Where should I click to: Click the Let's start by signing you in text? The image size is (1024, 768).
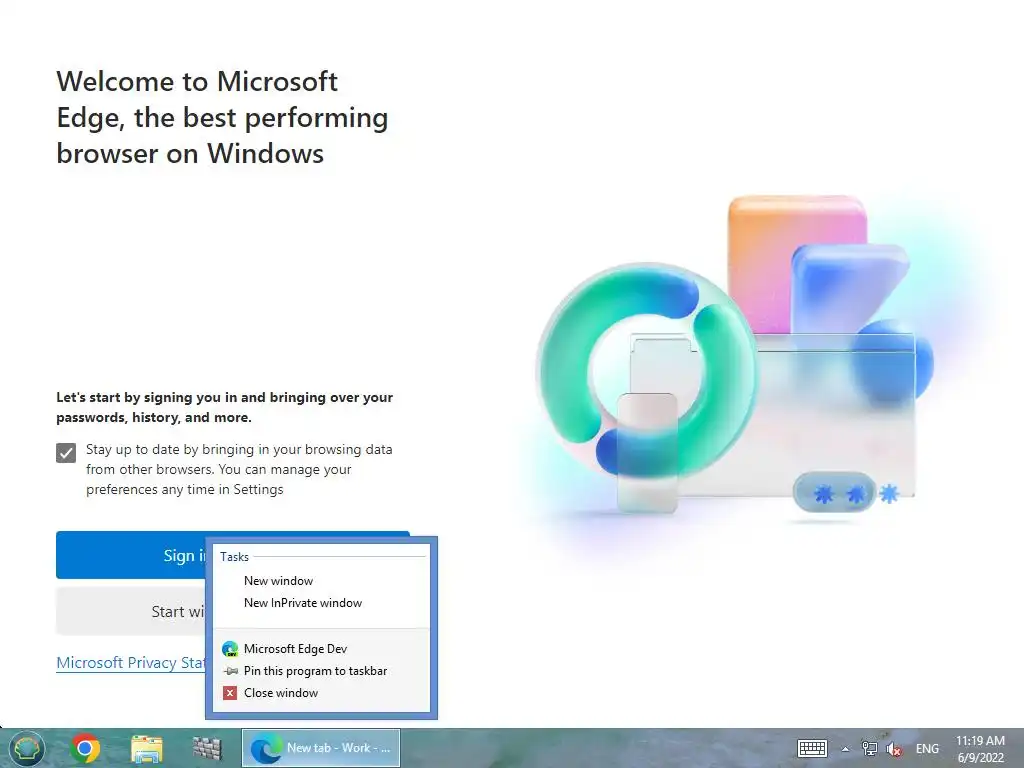225,407
